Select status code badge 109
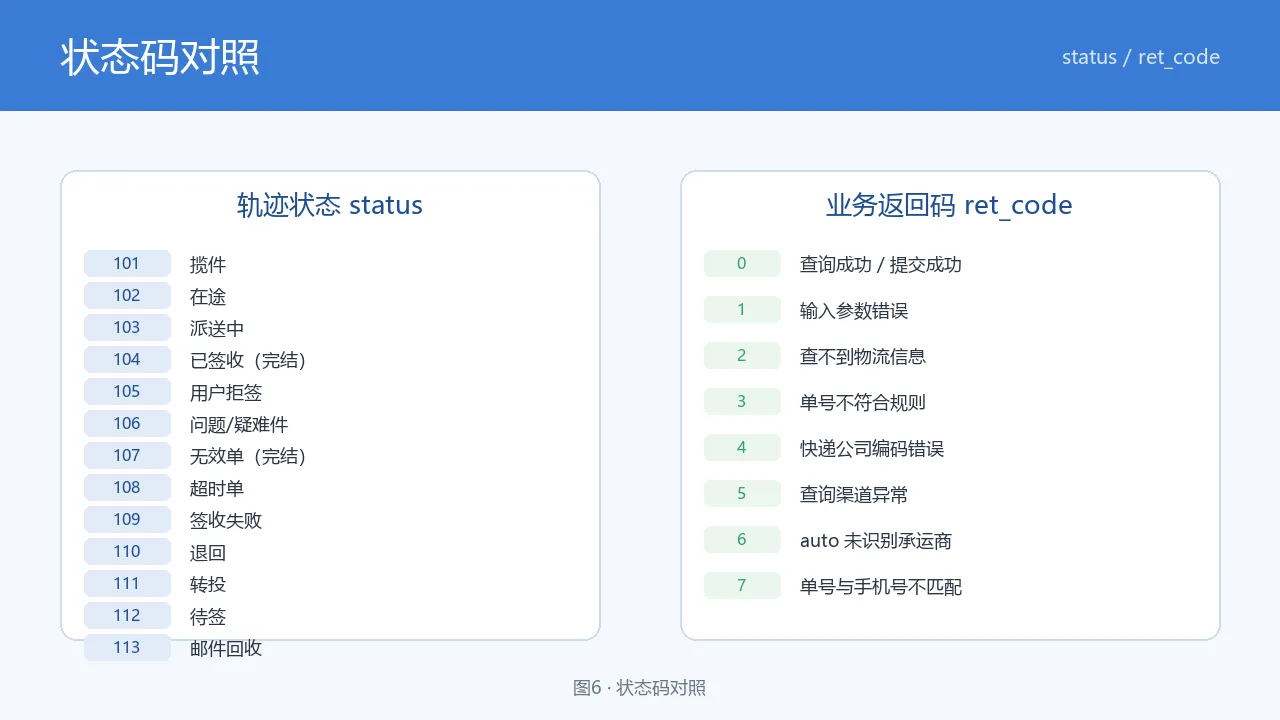 coord(127,520)
